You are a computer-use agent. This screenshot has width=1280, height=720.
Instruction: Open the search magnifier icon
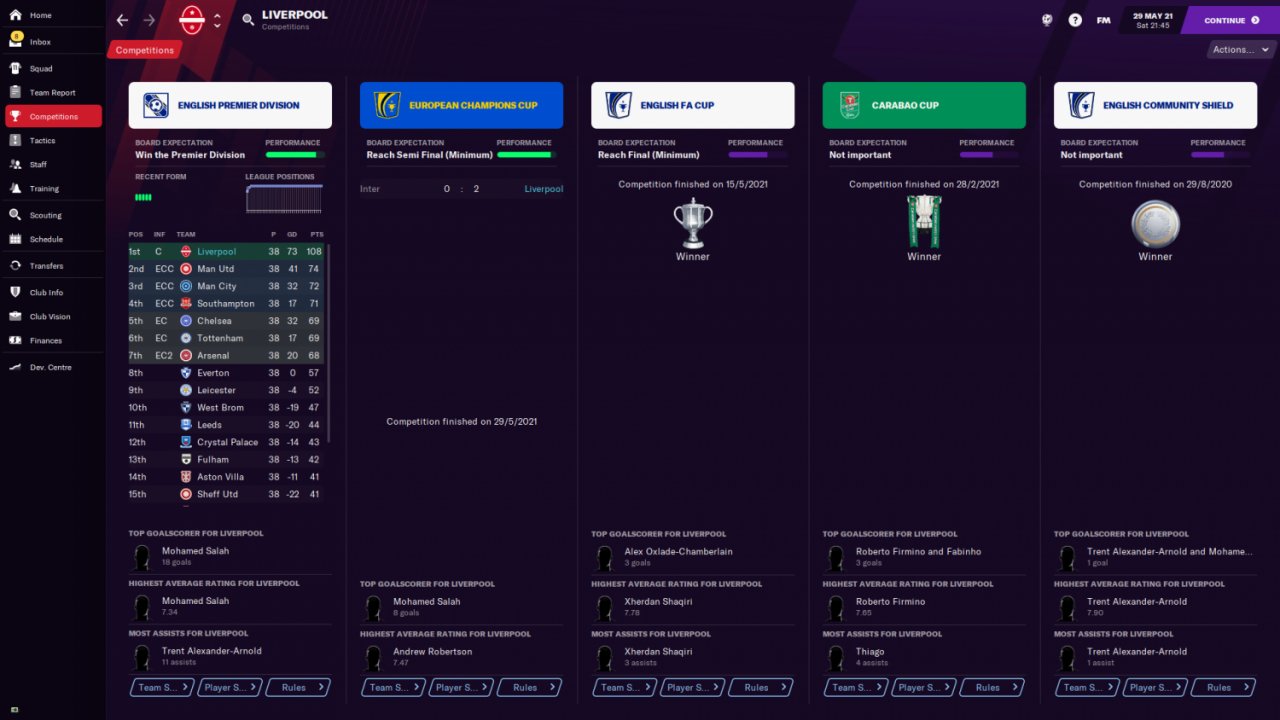click(247, 19)
